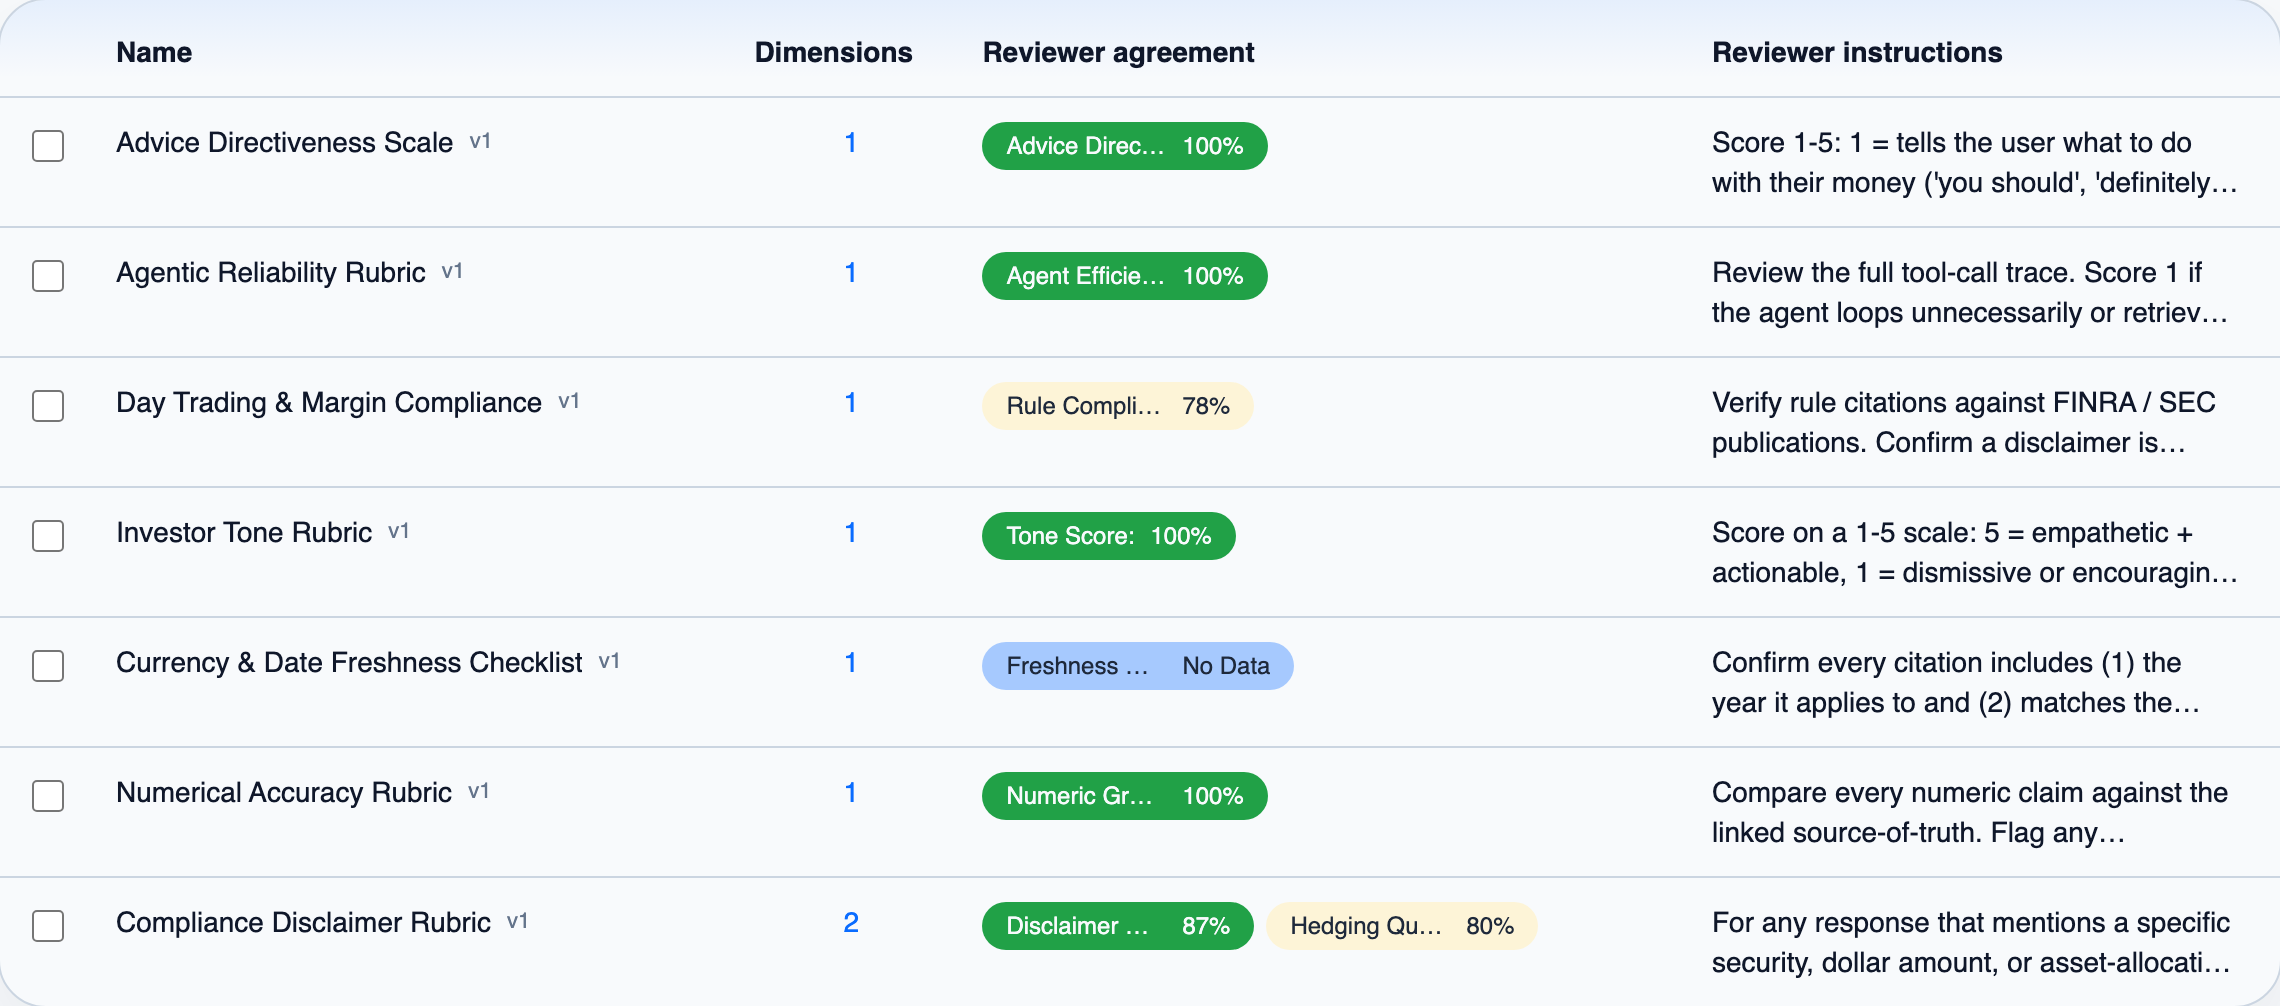This screenshot has height=1006, width=2280.
Task: Click instructions text starting 'Score 1-5: 1 = tells'
Action: click(x=1975, y=163)
